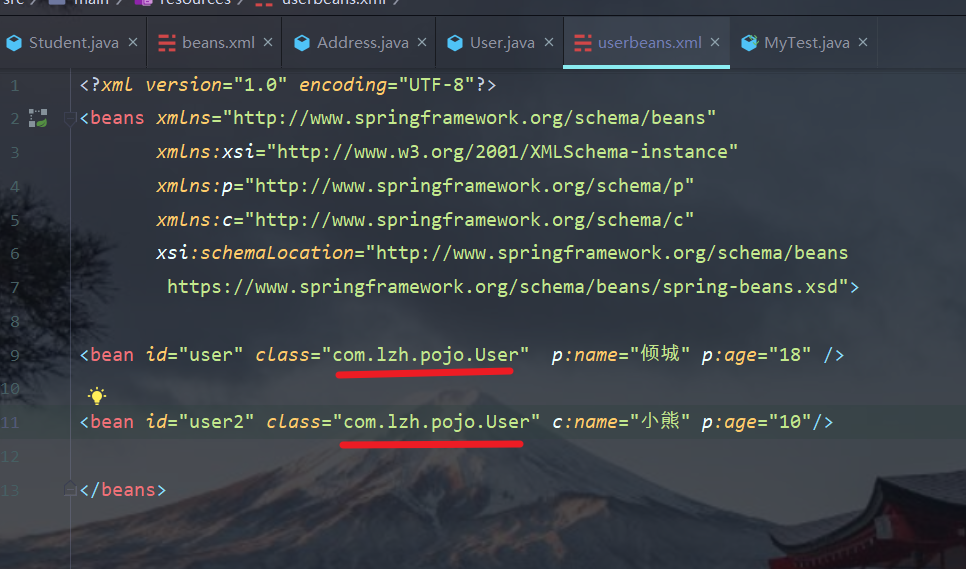The image size is (966, 569).
Task: Switch to the Address.java tab
Action: (x=359, y=42)
